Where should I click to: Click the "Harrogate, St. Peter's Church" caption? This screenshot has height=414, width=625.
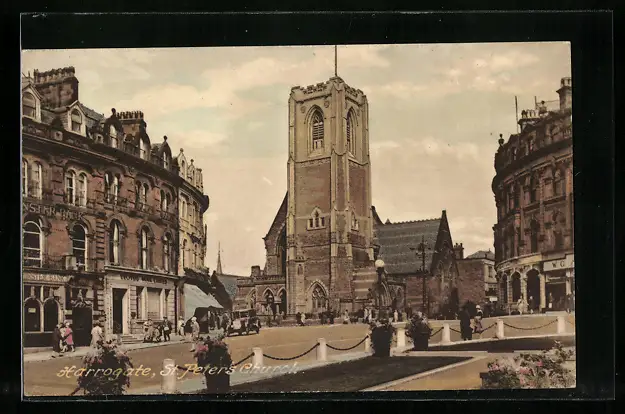[x=177, y=371]
